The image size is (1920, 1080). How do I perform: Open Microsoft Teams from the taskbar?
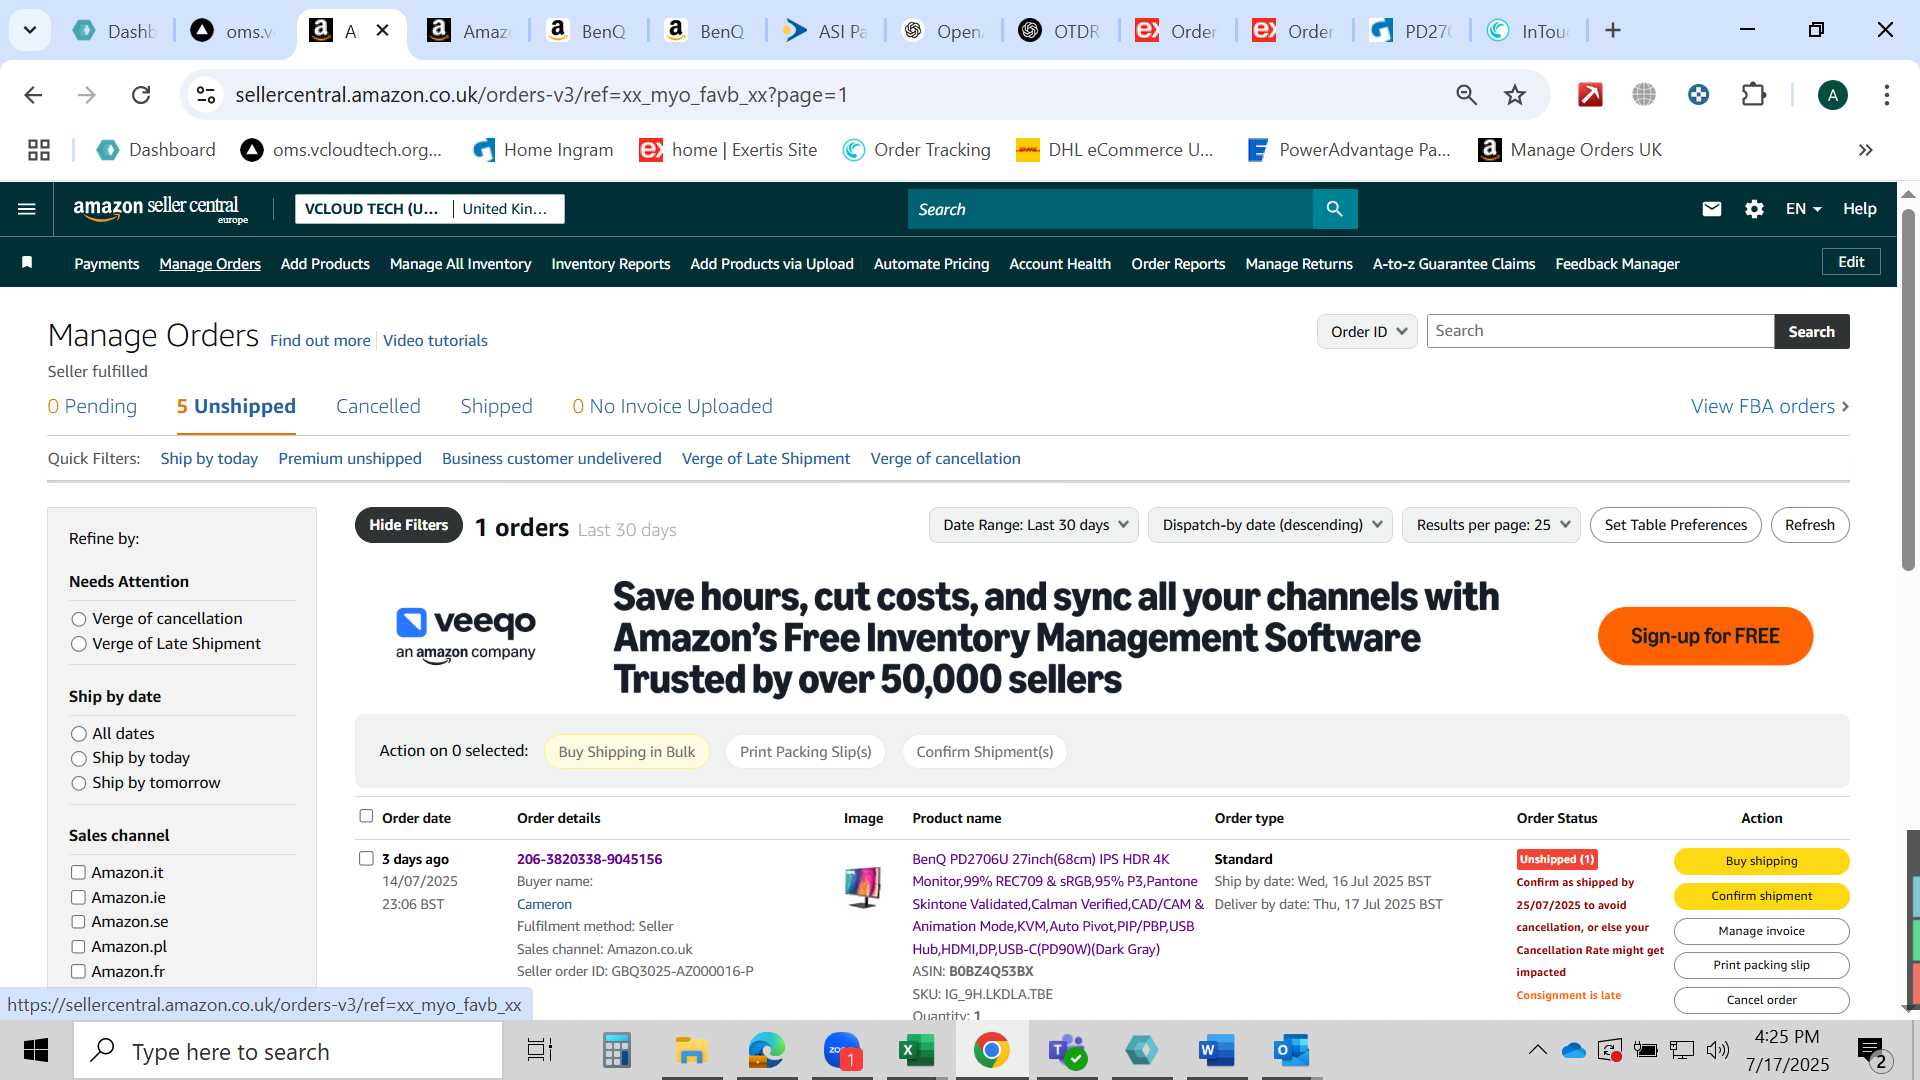tap(1066, 1051)
